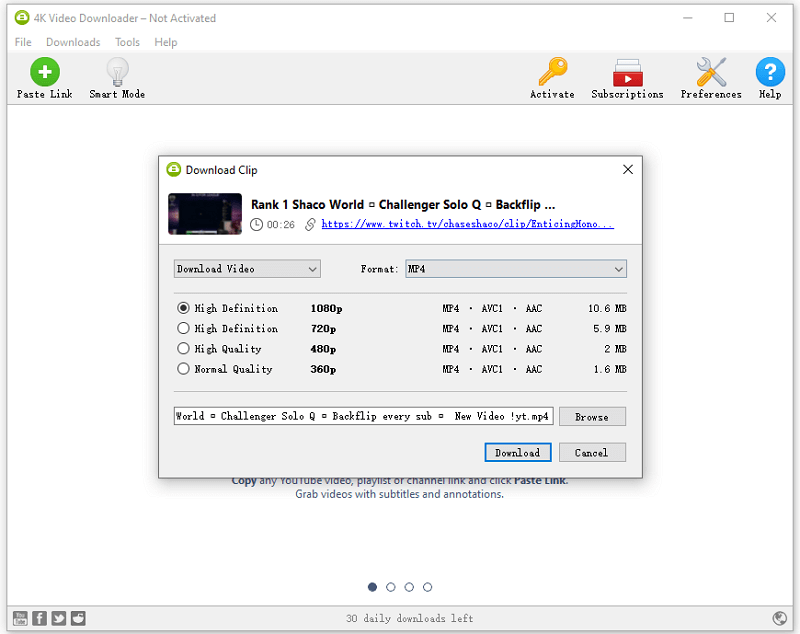Click the green Paste Link icon
The image size is (800, 634).
point(45,71)
